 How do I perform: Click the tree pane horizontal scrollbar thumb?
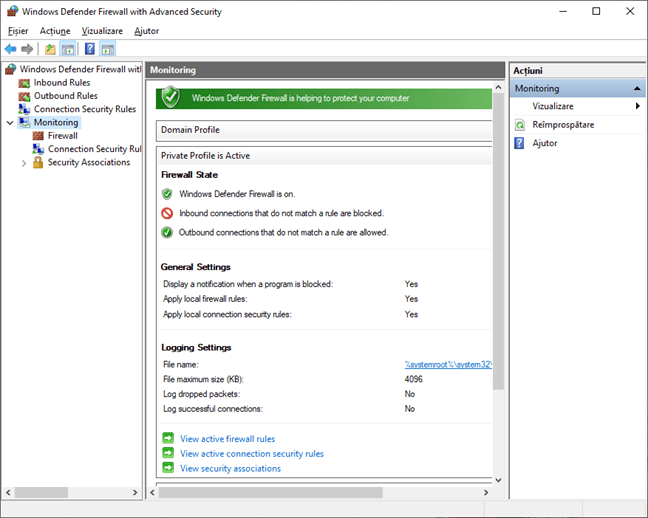pos(41,492)
